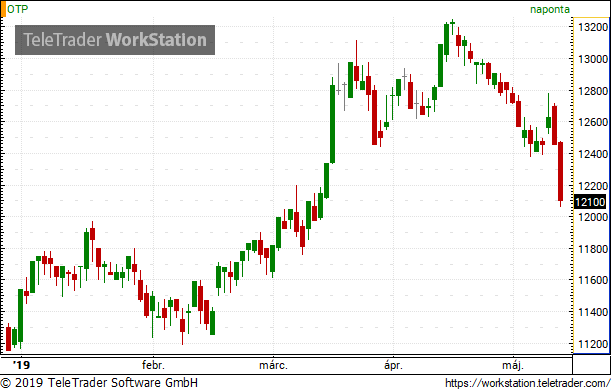The image size is (611, 392).
Task: Click the 11200 price axis label
Action: coord(593,344)
